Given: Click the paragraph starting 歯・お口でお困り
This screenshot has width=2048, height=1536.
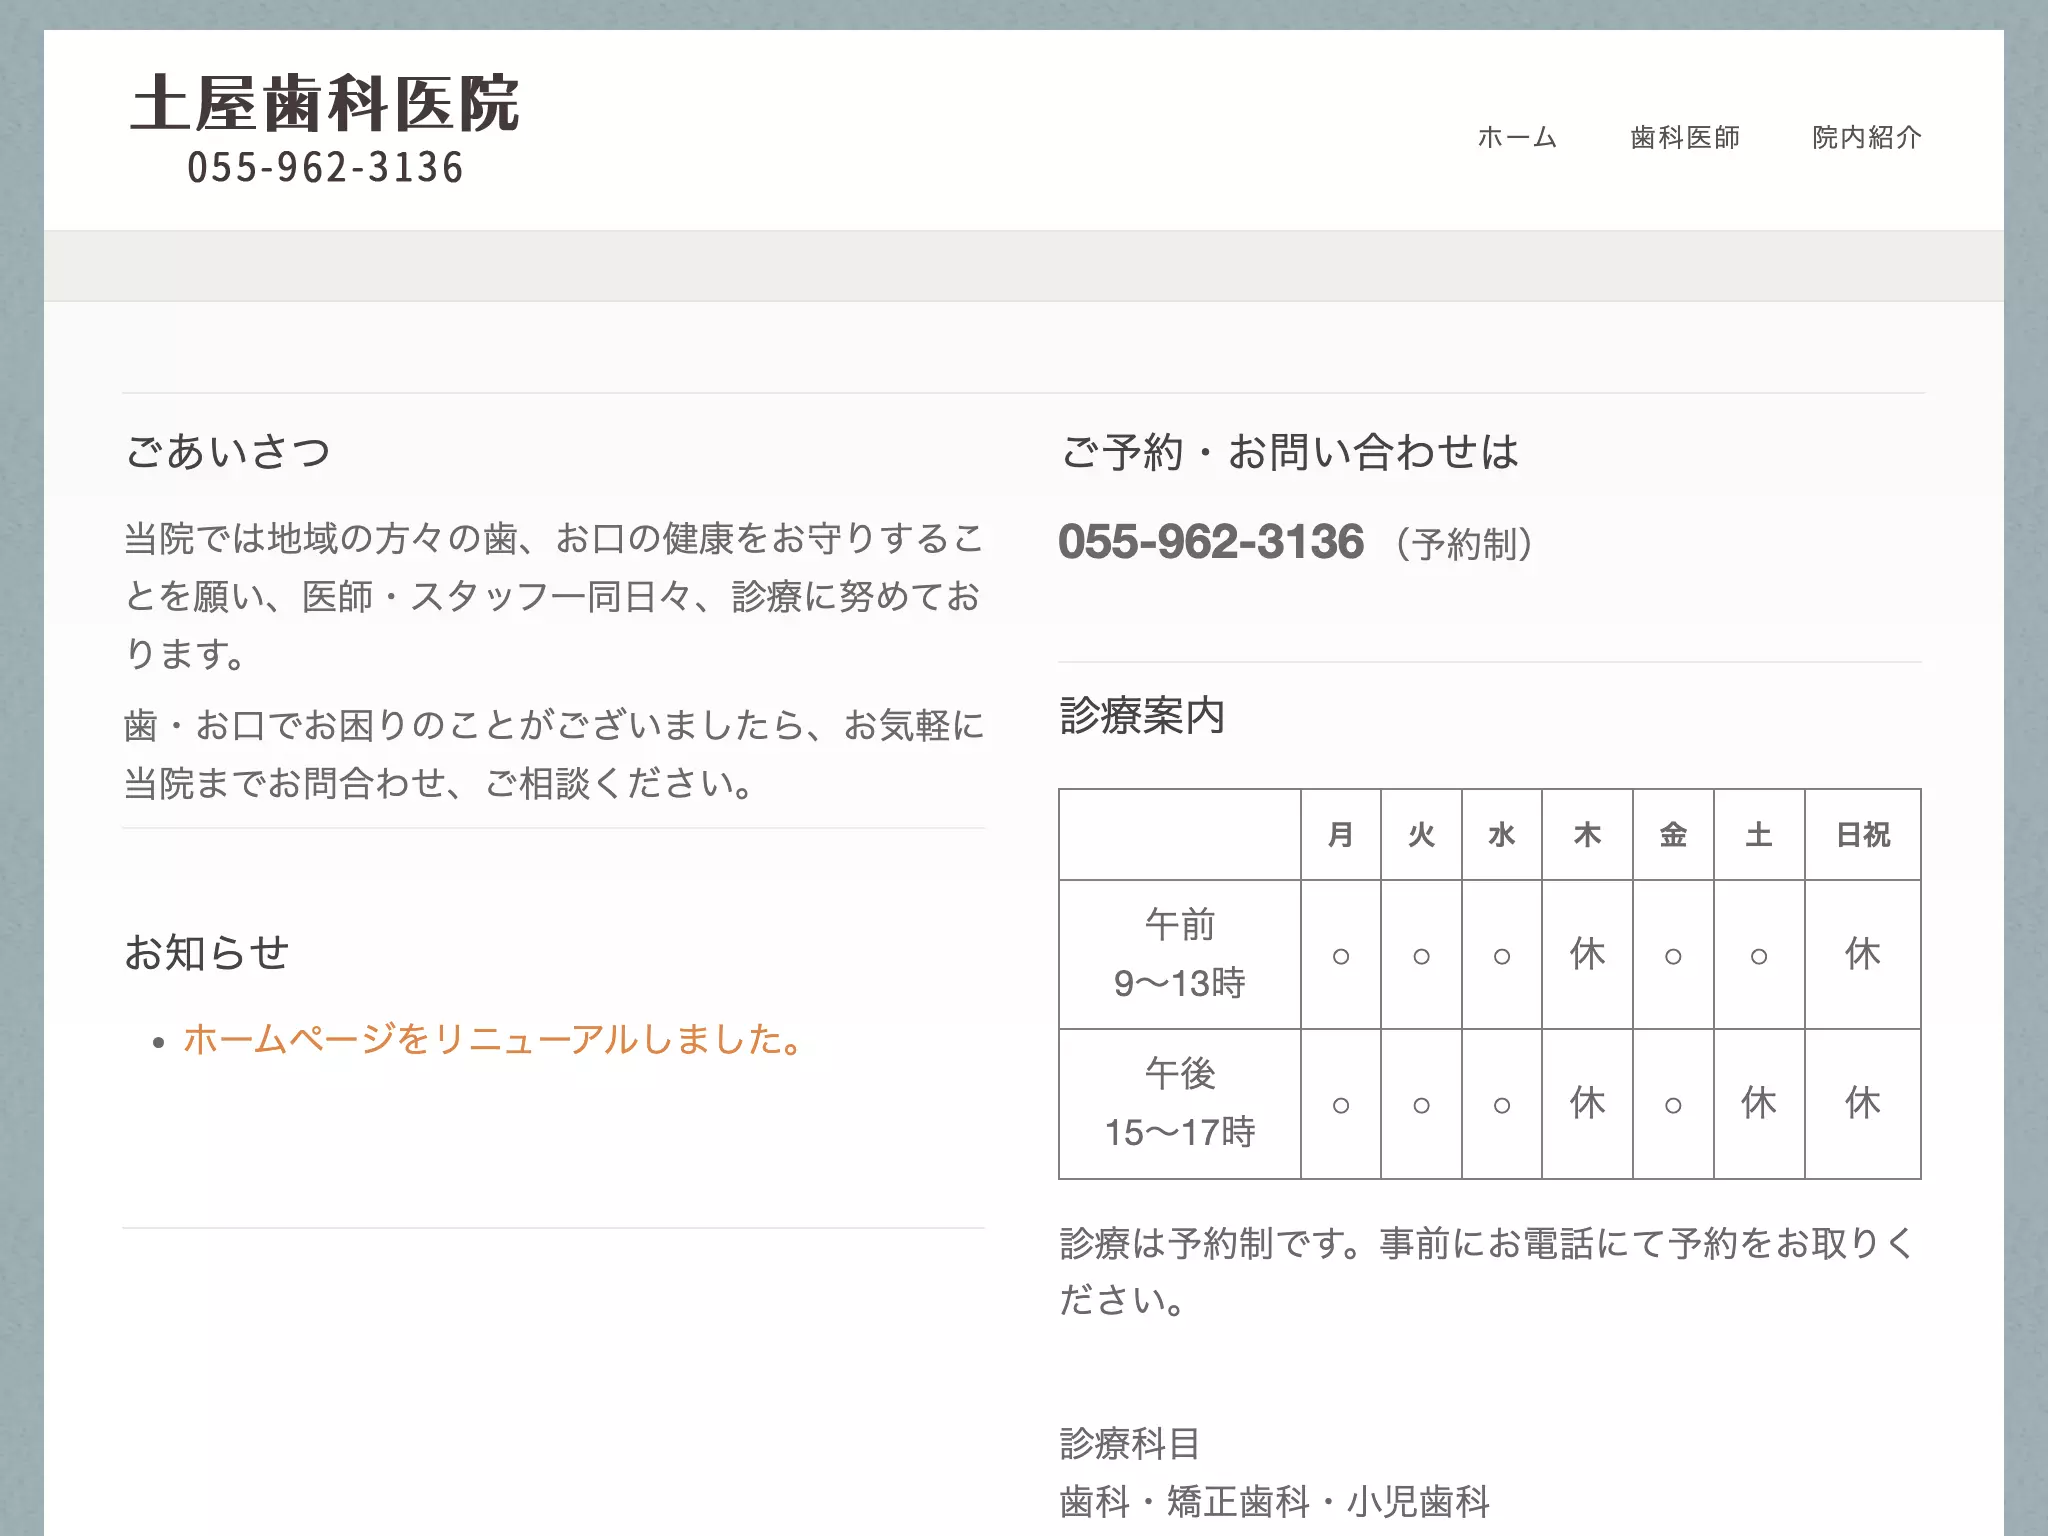Looking at the screenshot, I should 554,754.
